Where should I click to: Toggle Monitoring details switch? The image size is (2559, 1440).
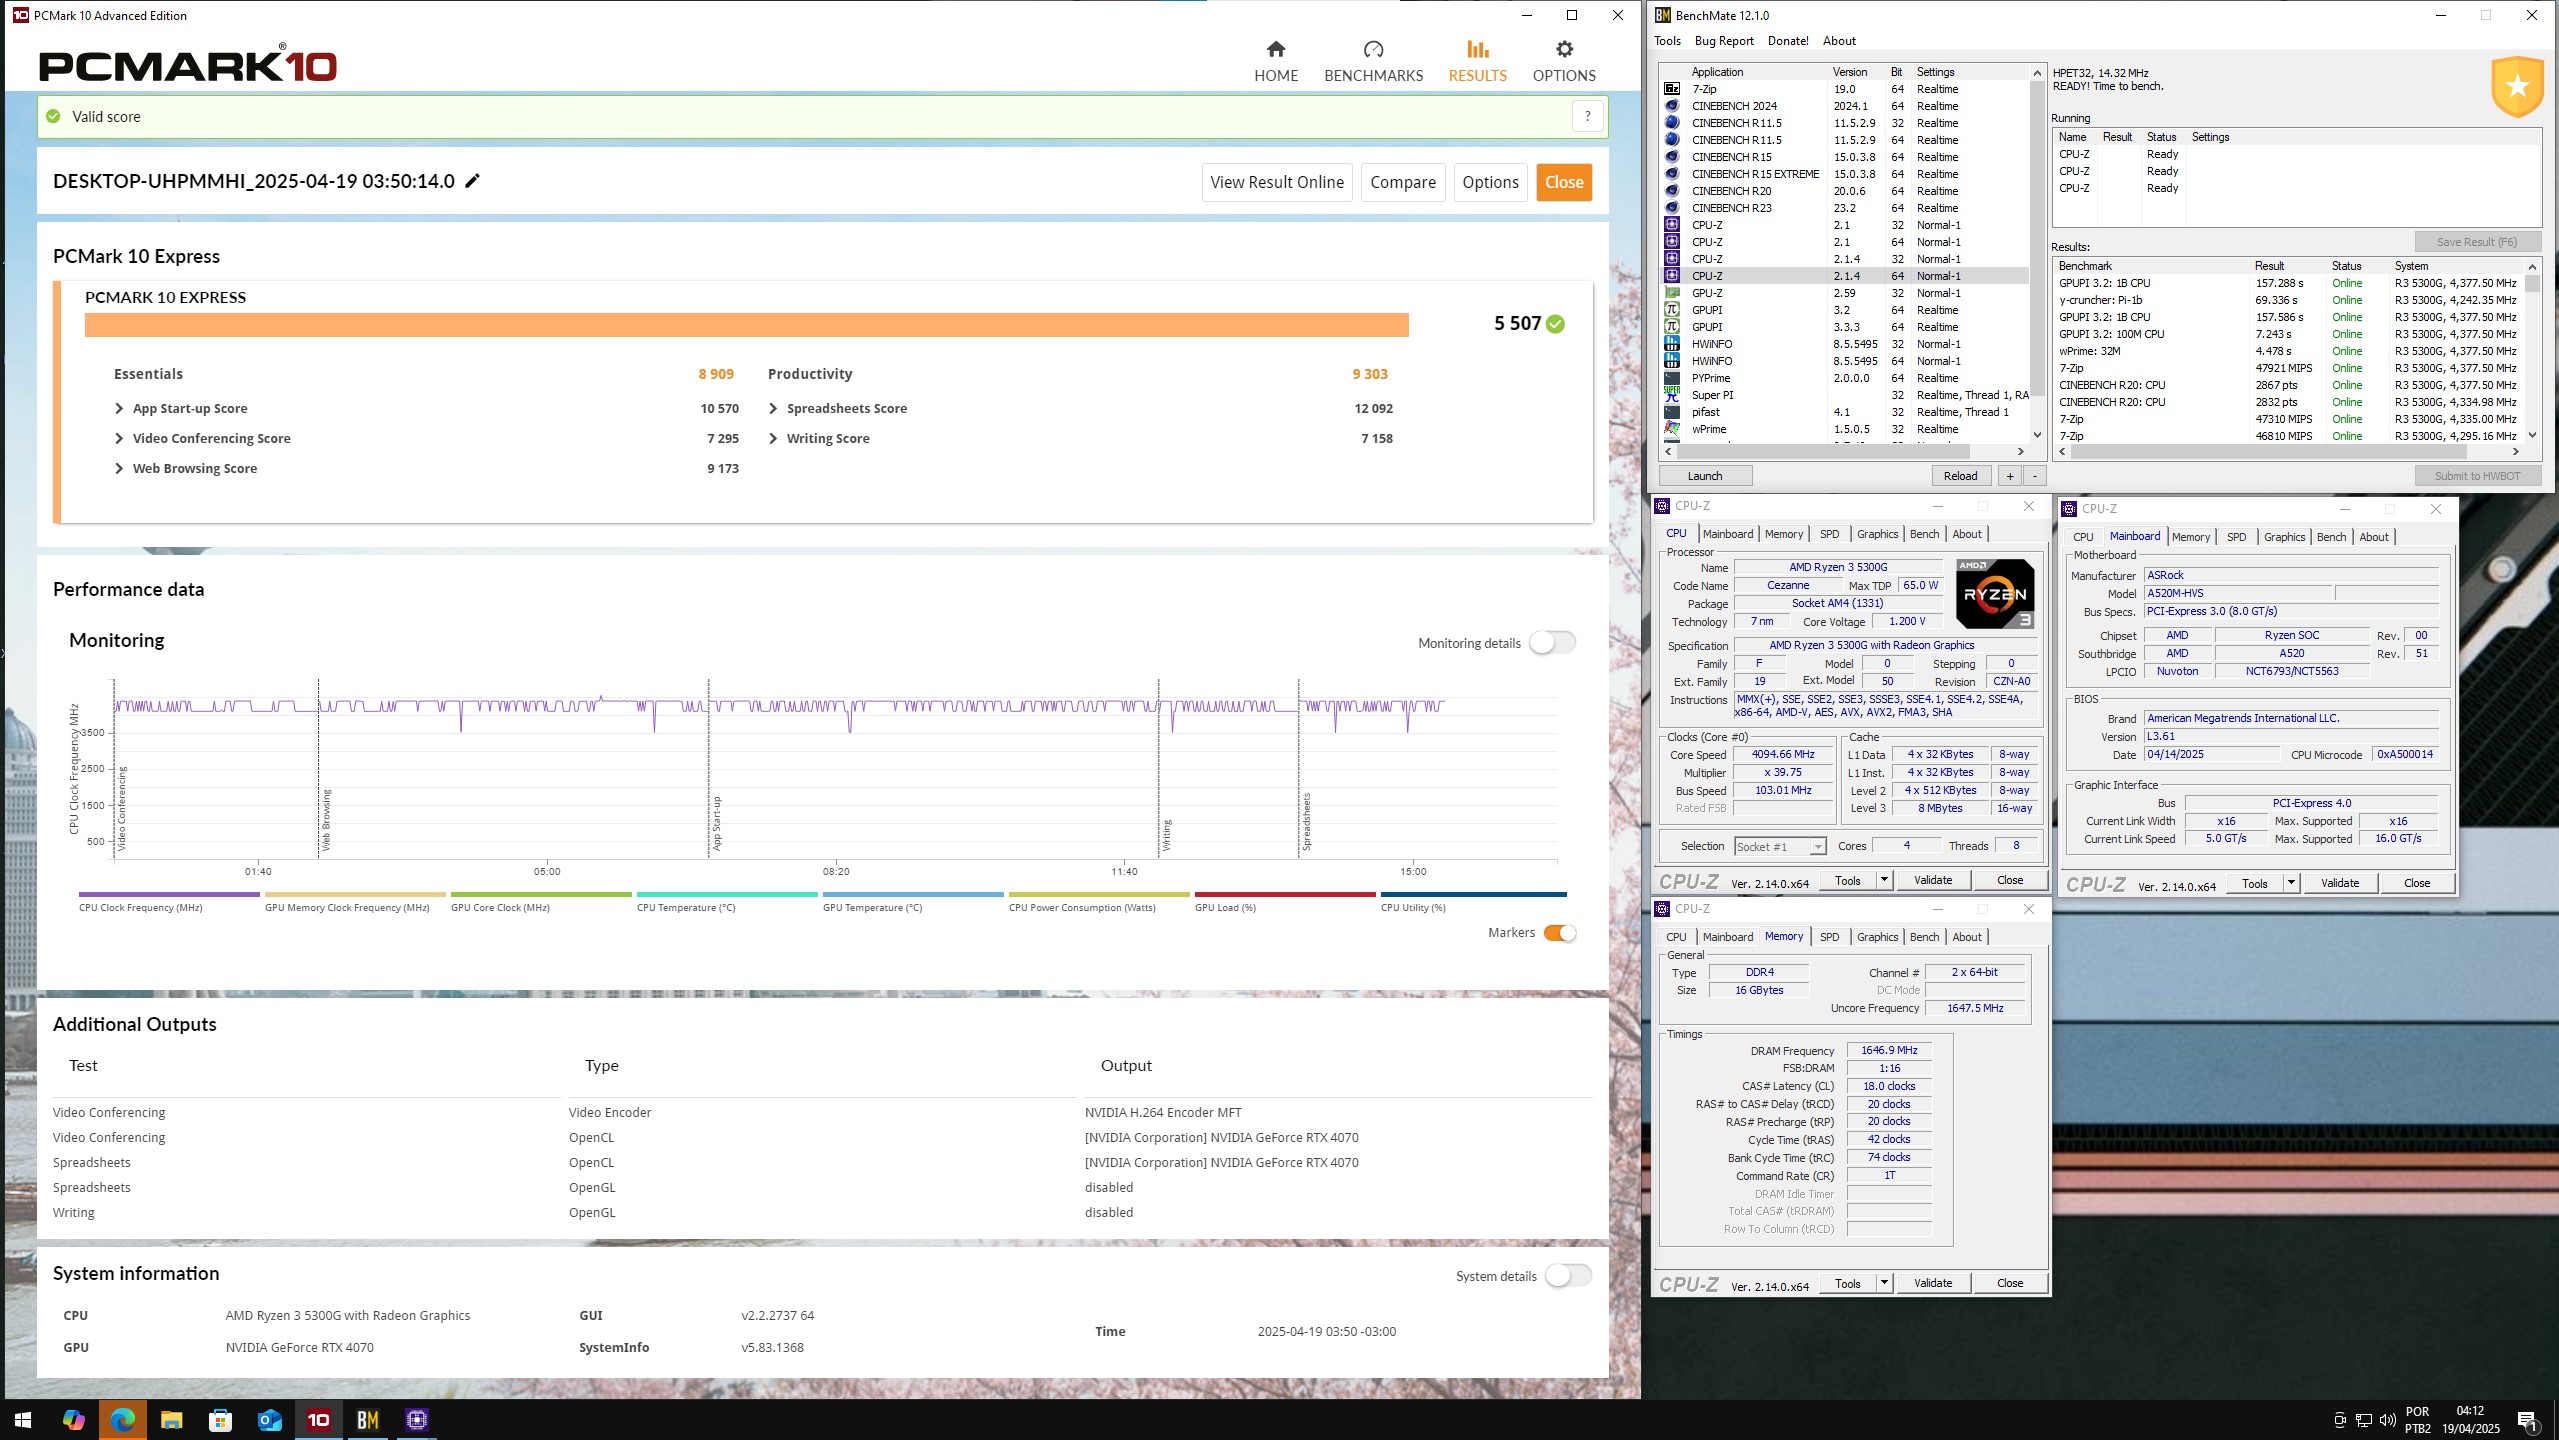tap(1552, 643)
